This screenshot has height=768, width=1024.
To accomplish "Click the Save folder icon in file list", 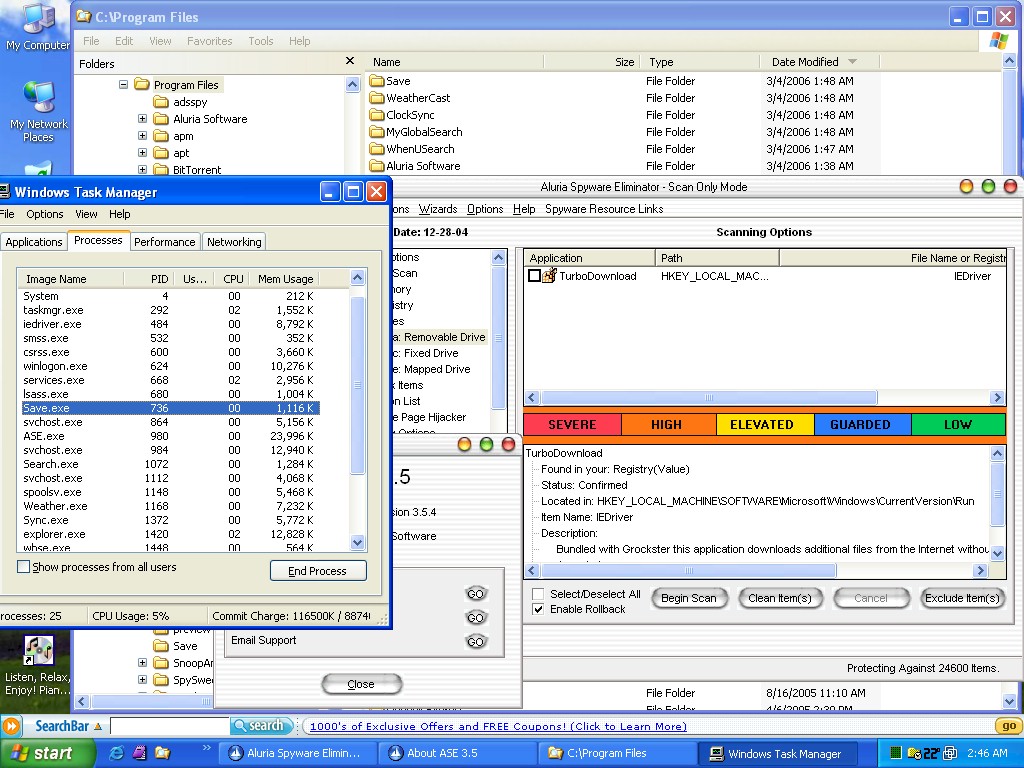I will 376,81.
